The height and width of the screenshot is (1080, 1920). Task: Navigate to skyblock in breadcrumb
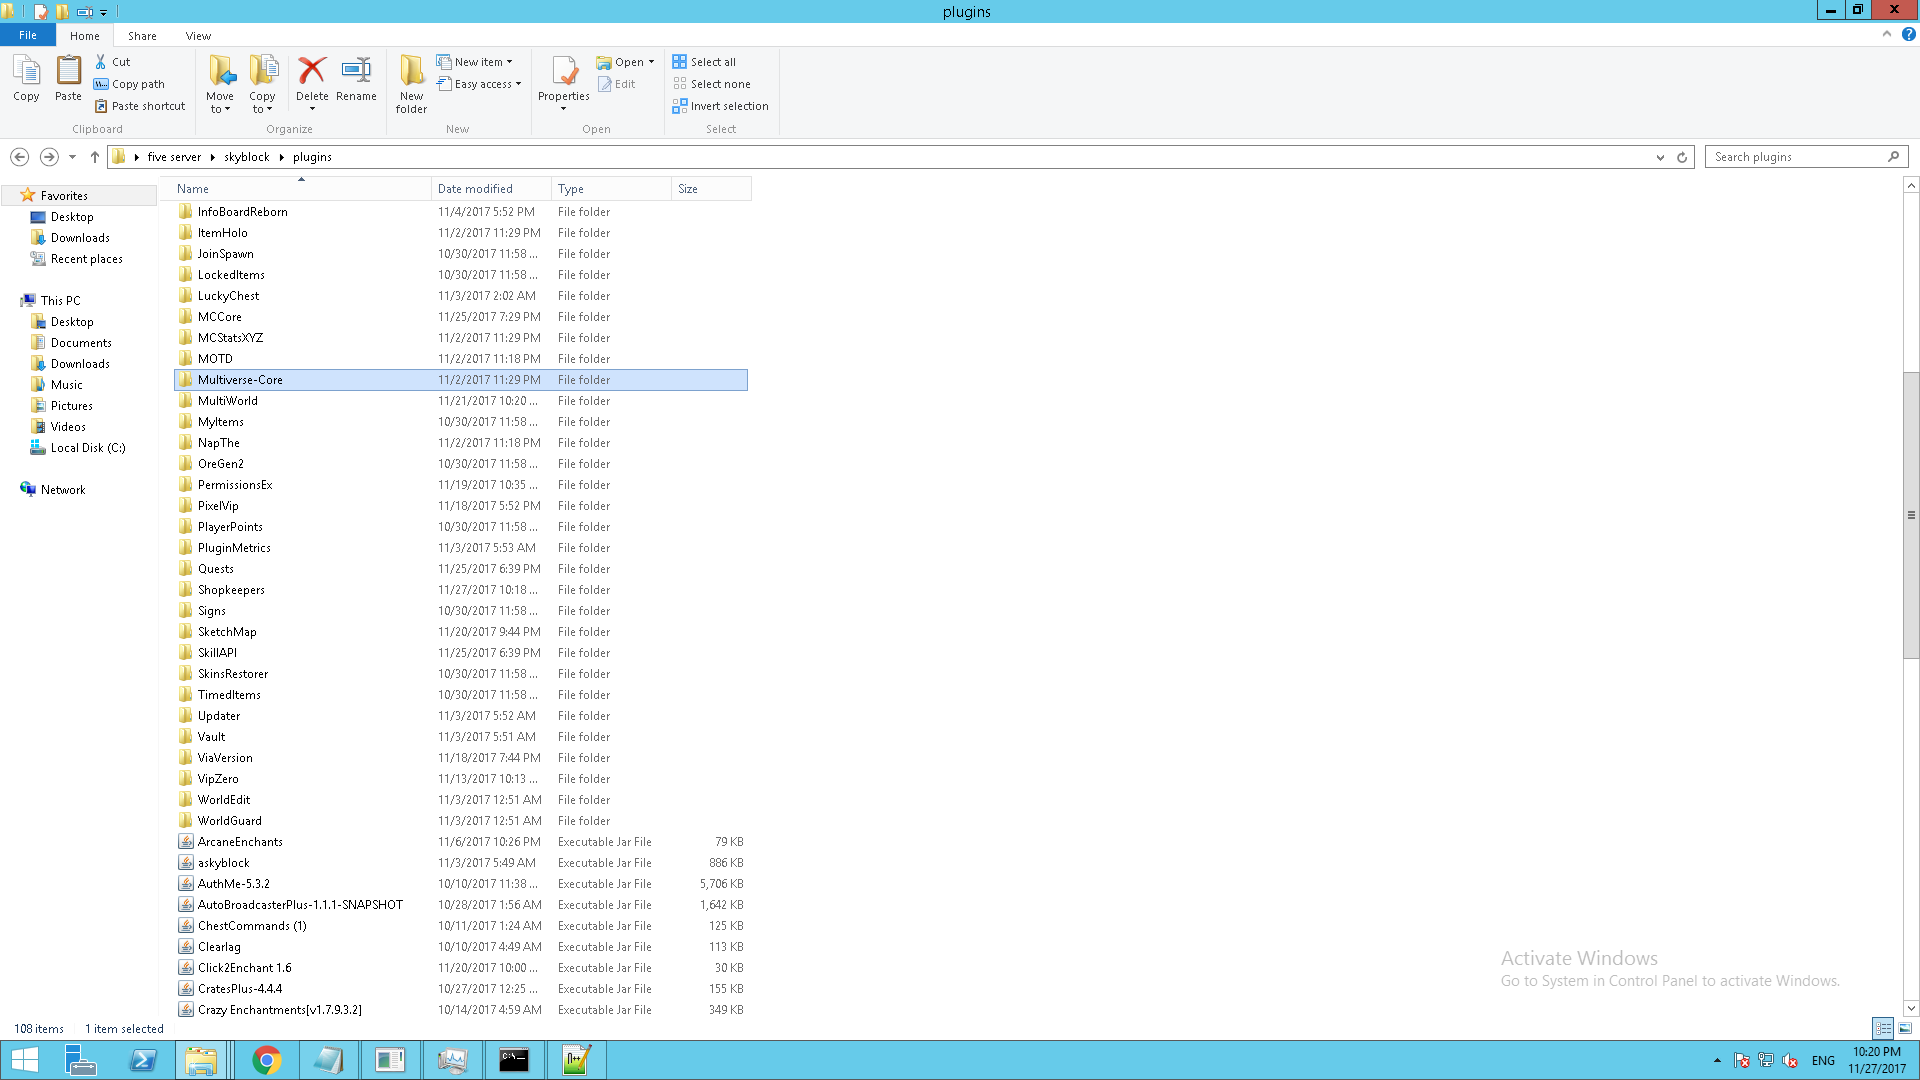(246, 157)
